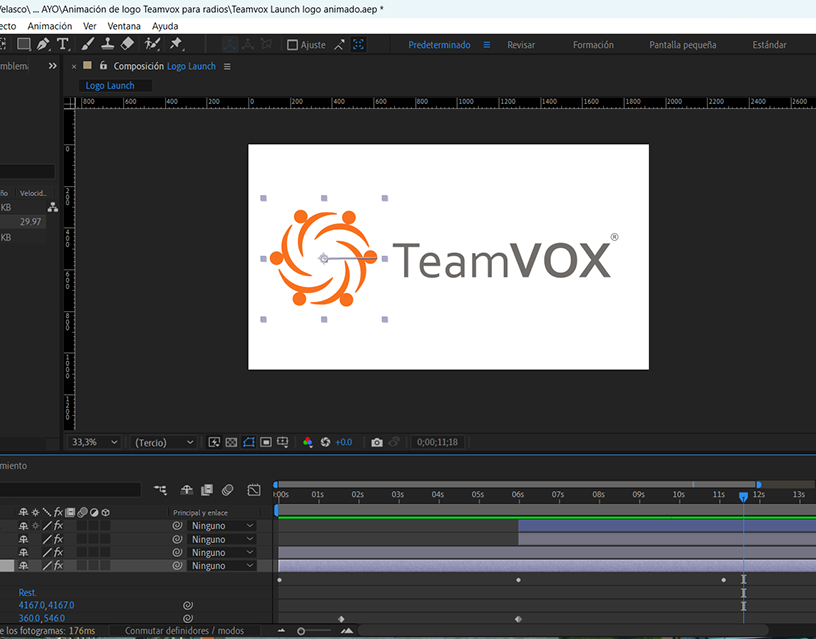The image size is (816, 639).
Task: Switch to the Revisar workspace
Action: click(521, 45)
